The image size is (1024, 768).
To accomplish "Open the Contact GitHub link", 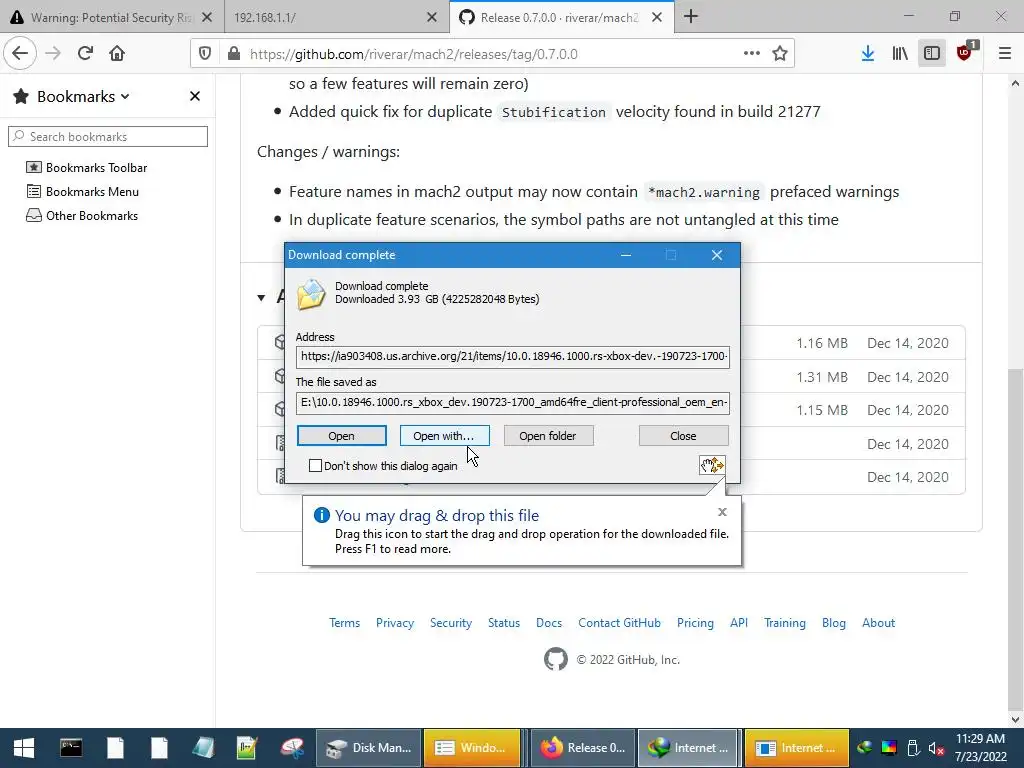I will [619, 623].
